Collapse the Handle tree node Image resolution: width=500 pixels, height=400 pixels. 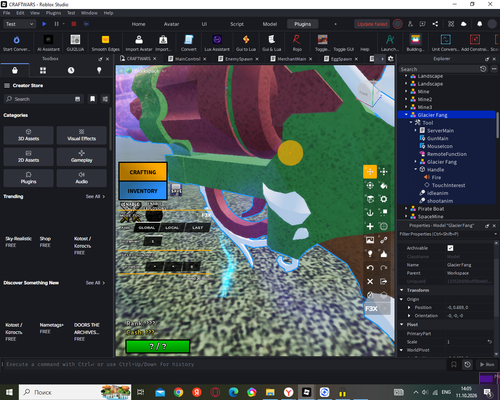(416, 169)
